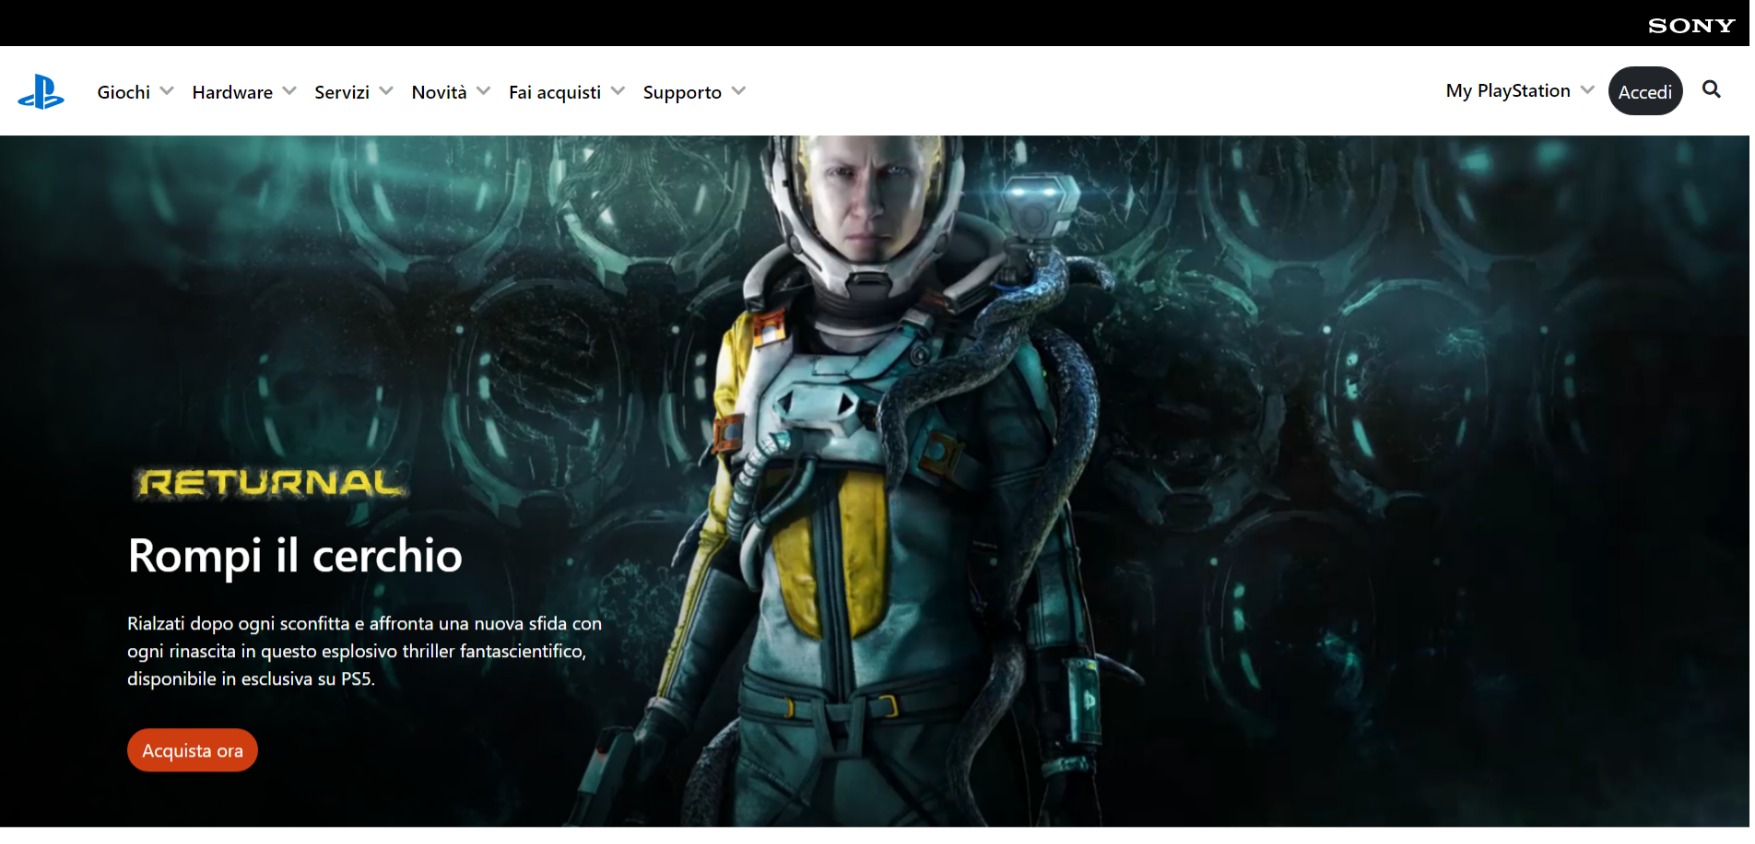Expand the Supporto dropdown arrow
Screen dimensions: 1755x844
739,91
